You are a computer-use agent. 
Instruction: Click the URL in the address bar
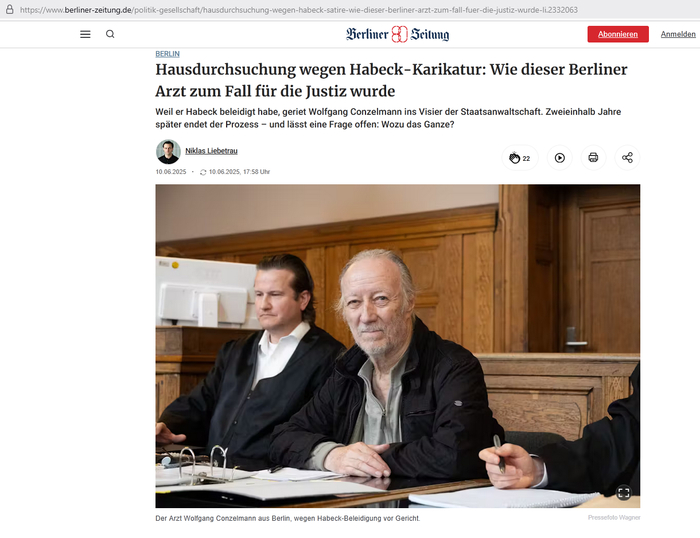point(299,10)
